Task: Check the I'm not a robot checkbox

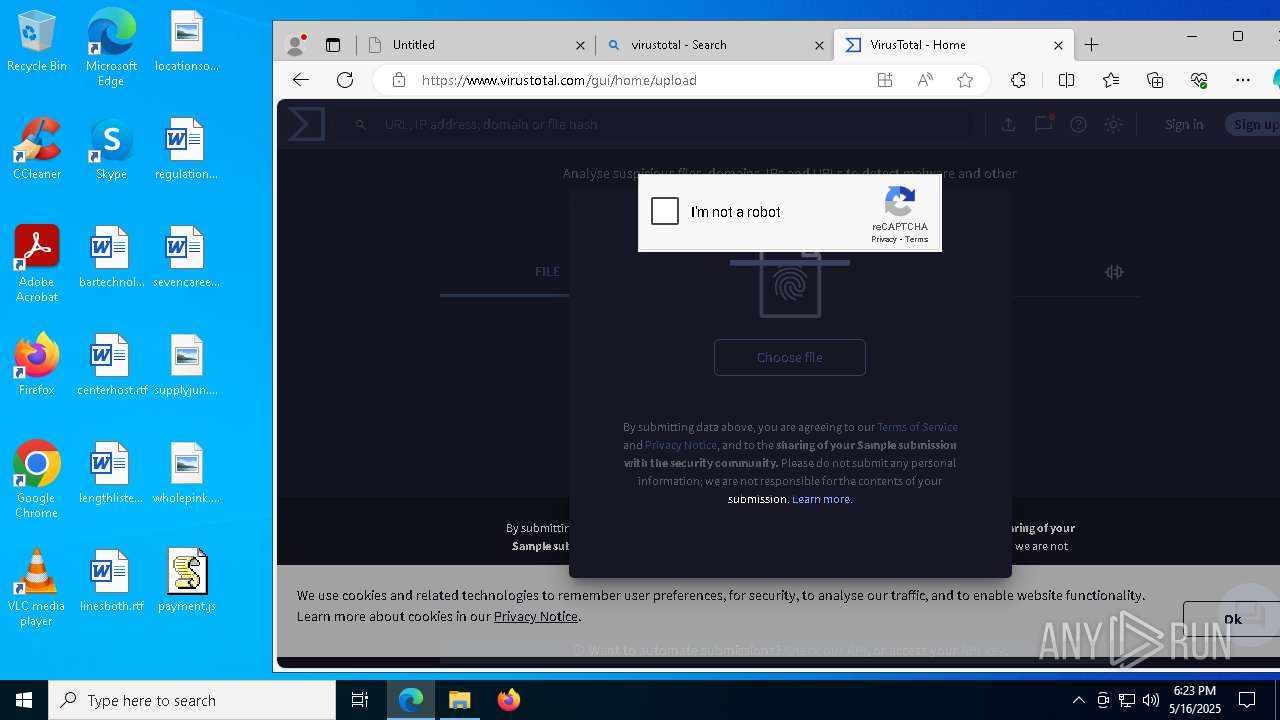Action: point(665,211)
